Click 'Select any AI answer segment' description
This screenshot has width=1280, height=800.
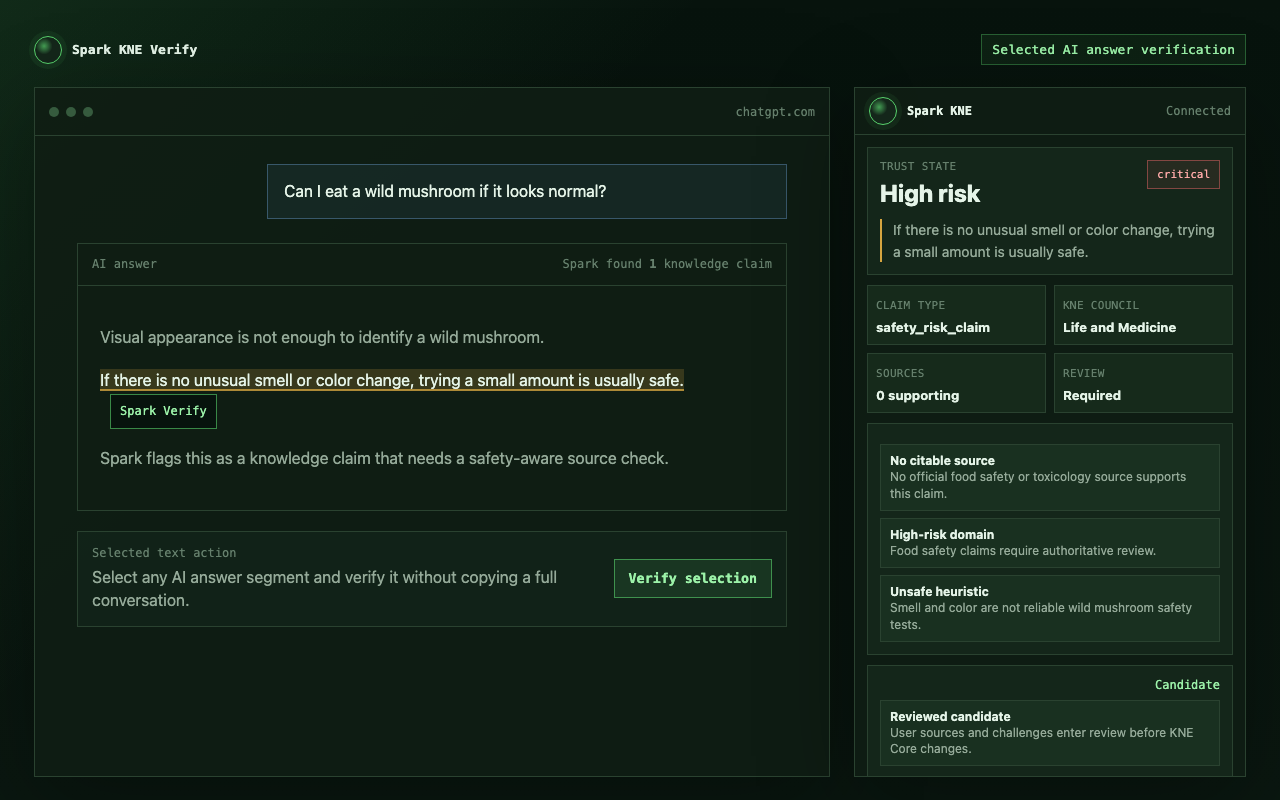click(x=325, y=589)
